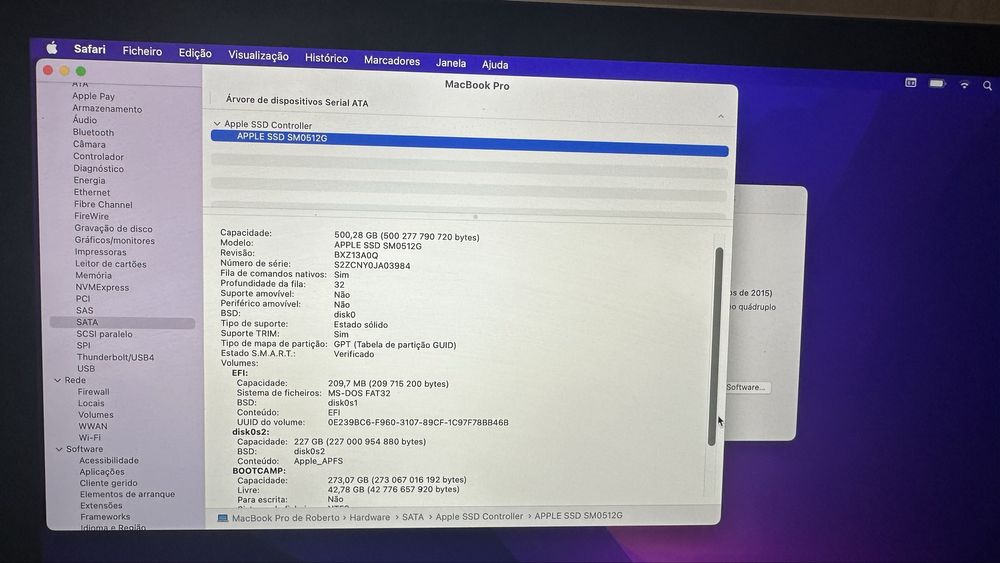Open the Ajuda menu
Screen dimensions: 1000x563
(x=495, y=65)
